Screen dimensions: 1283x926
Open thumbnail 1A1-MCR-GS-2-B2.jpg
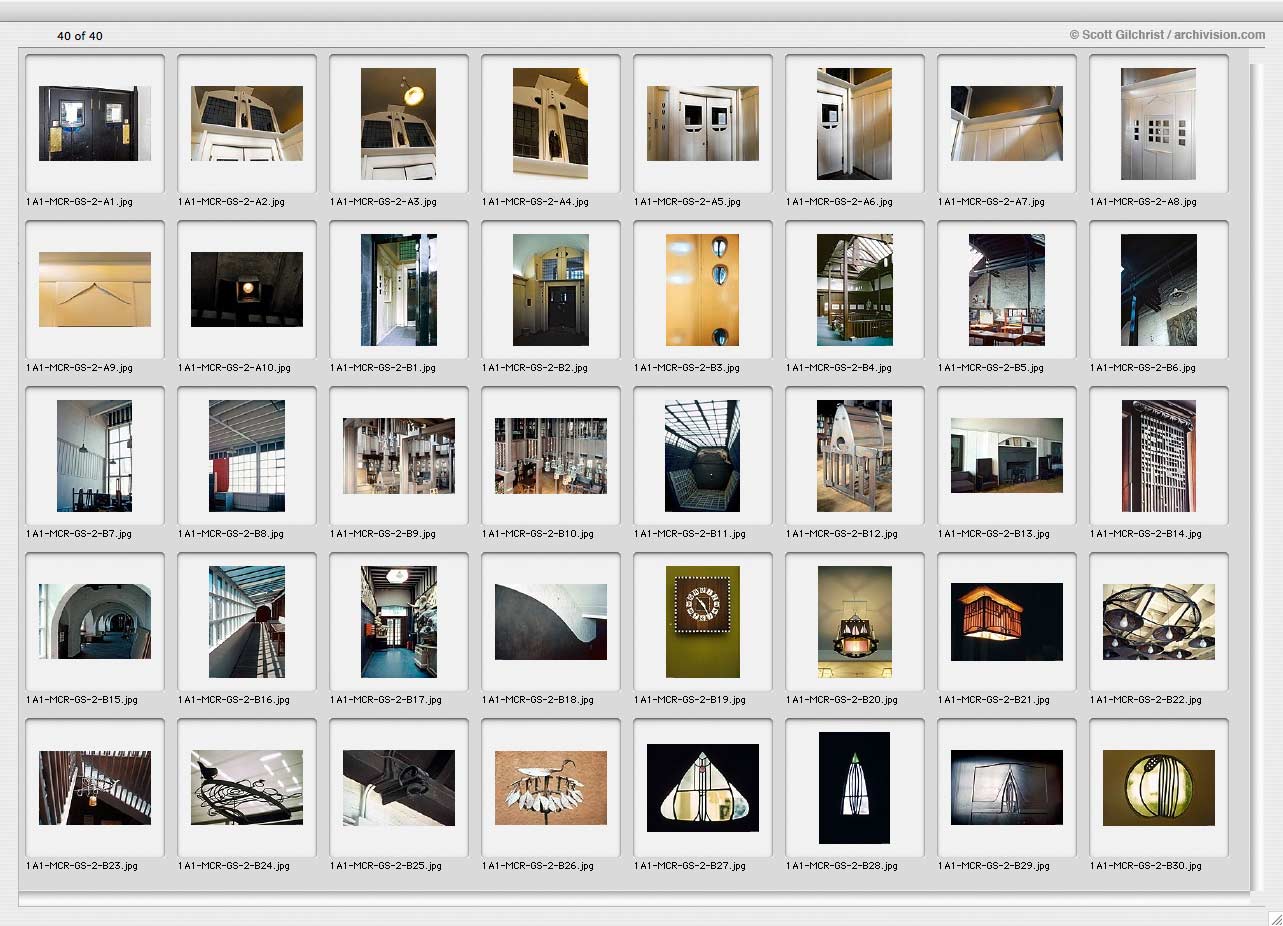(551, 290)
